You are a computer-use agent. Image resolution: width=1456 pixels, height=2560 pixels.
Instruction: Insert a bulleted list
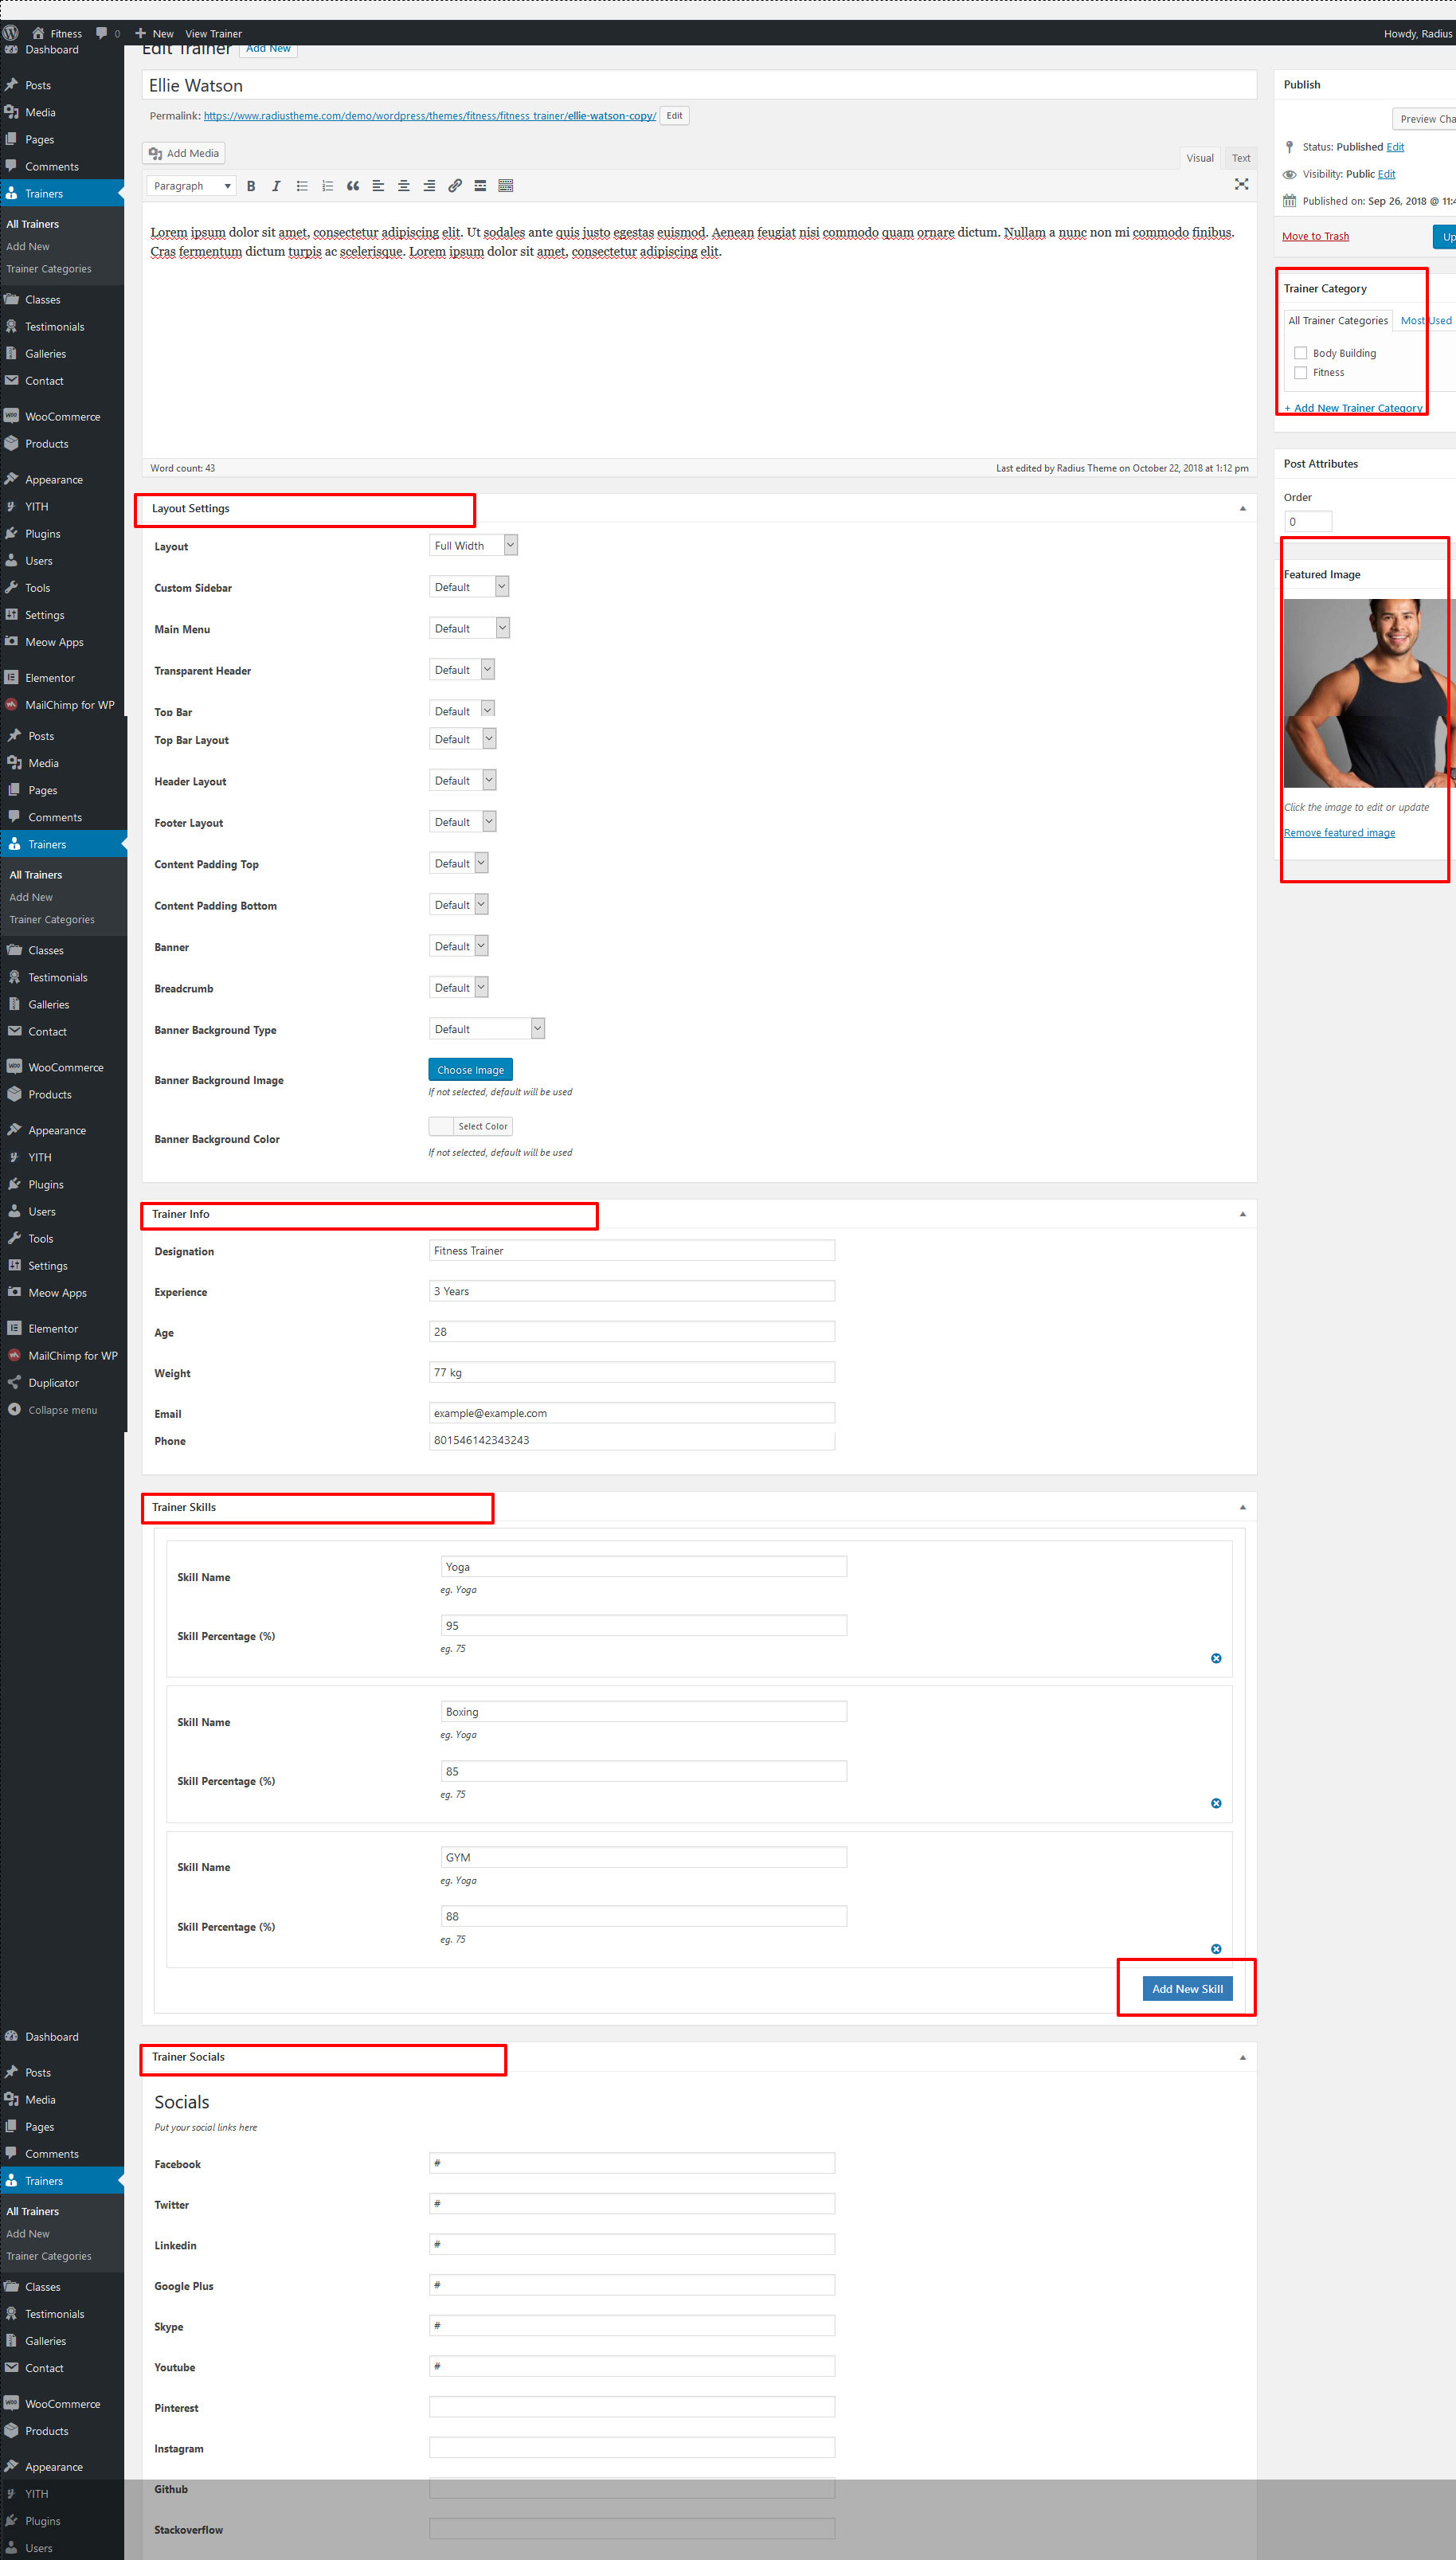(x=302, y=186)
